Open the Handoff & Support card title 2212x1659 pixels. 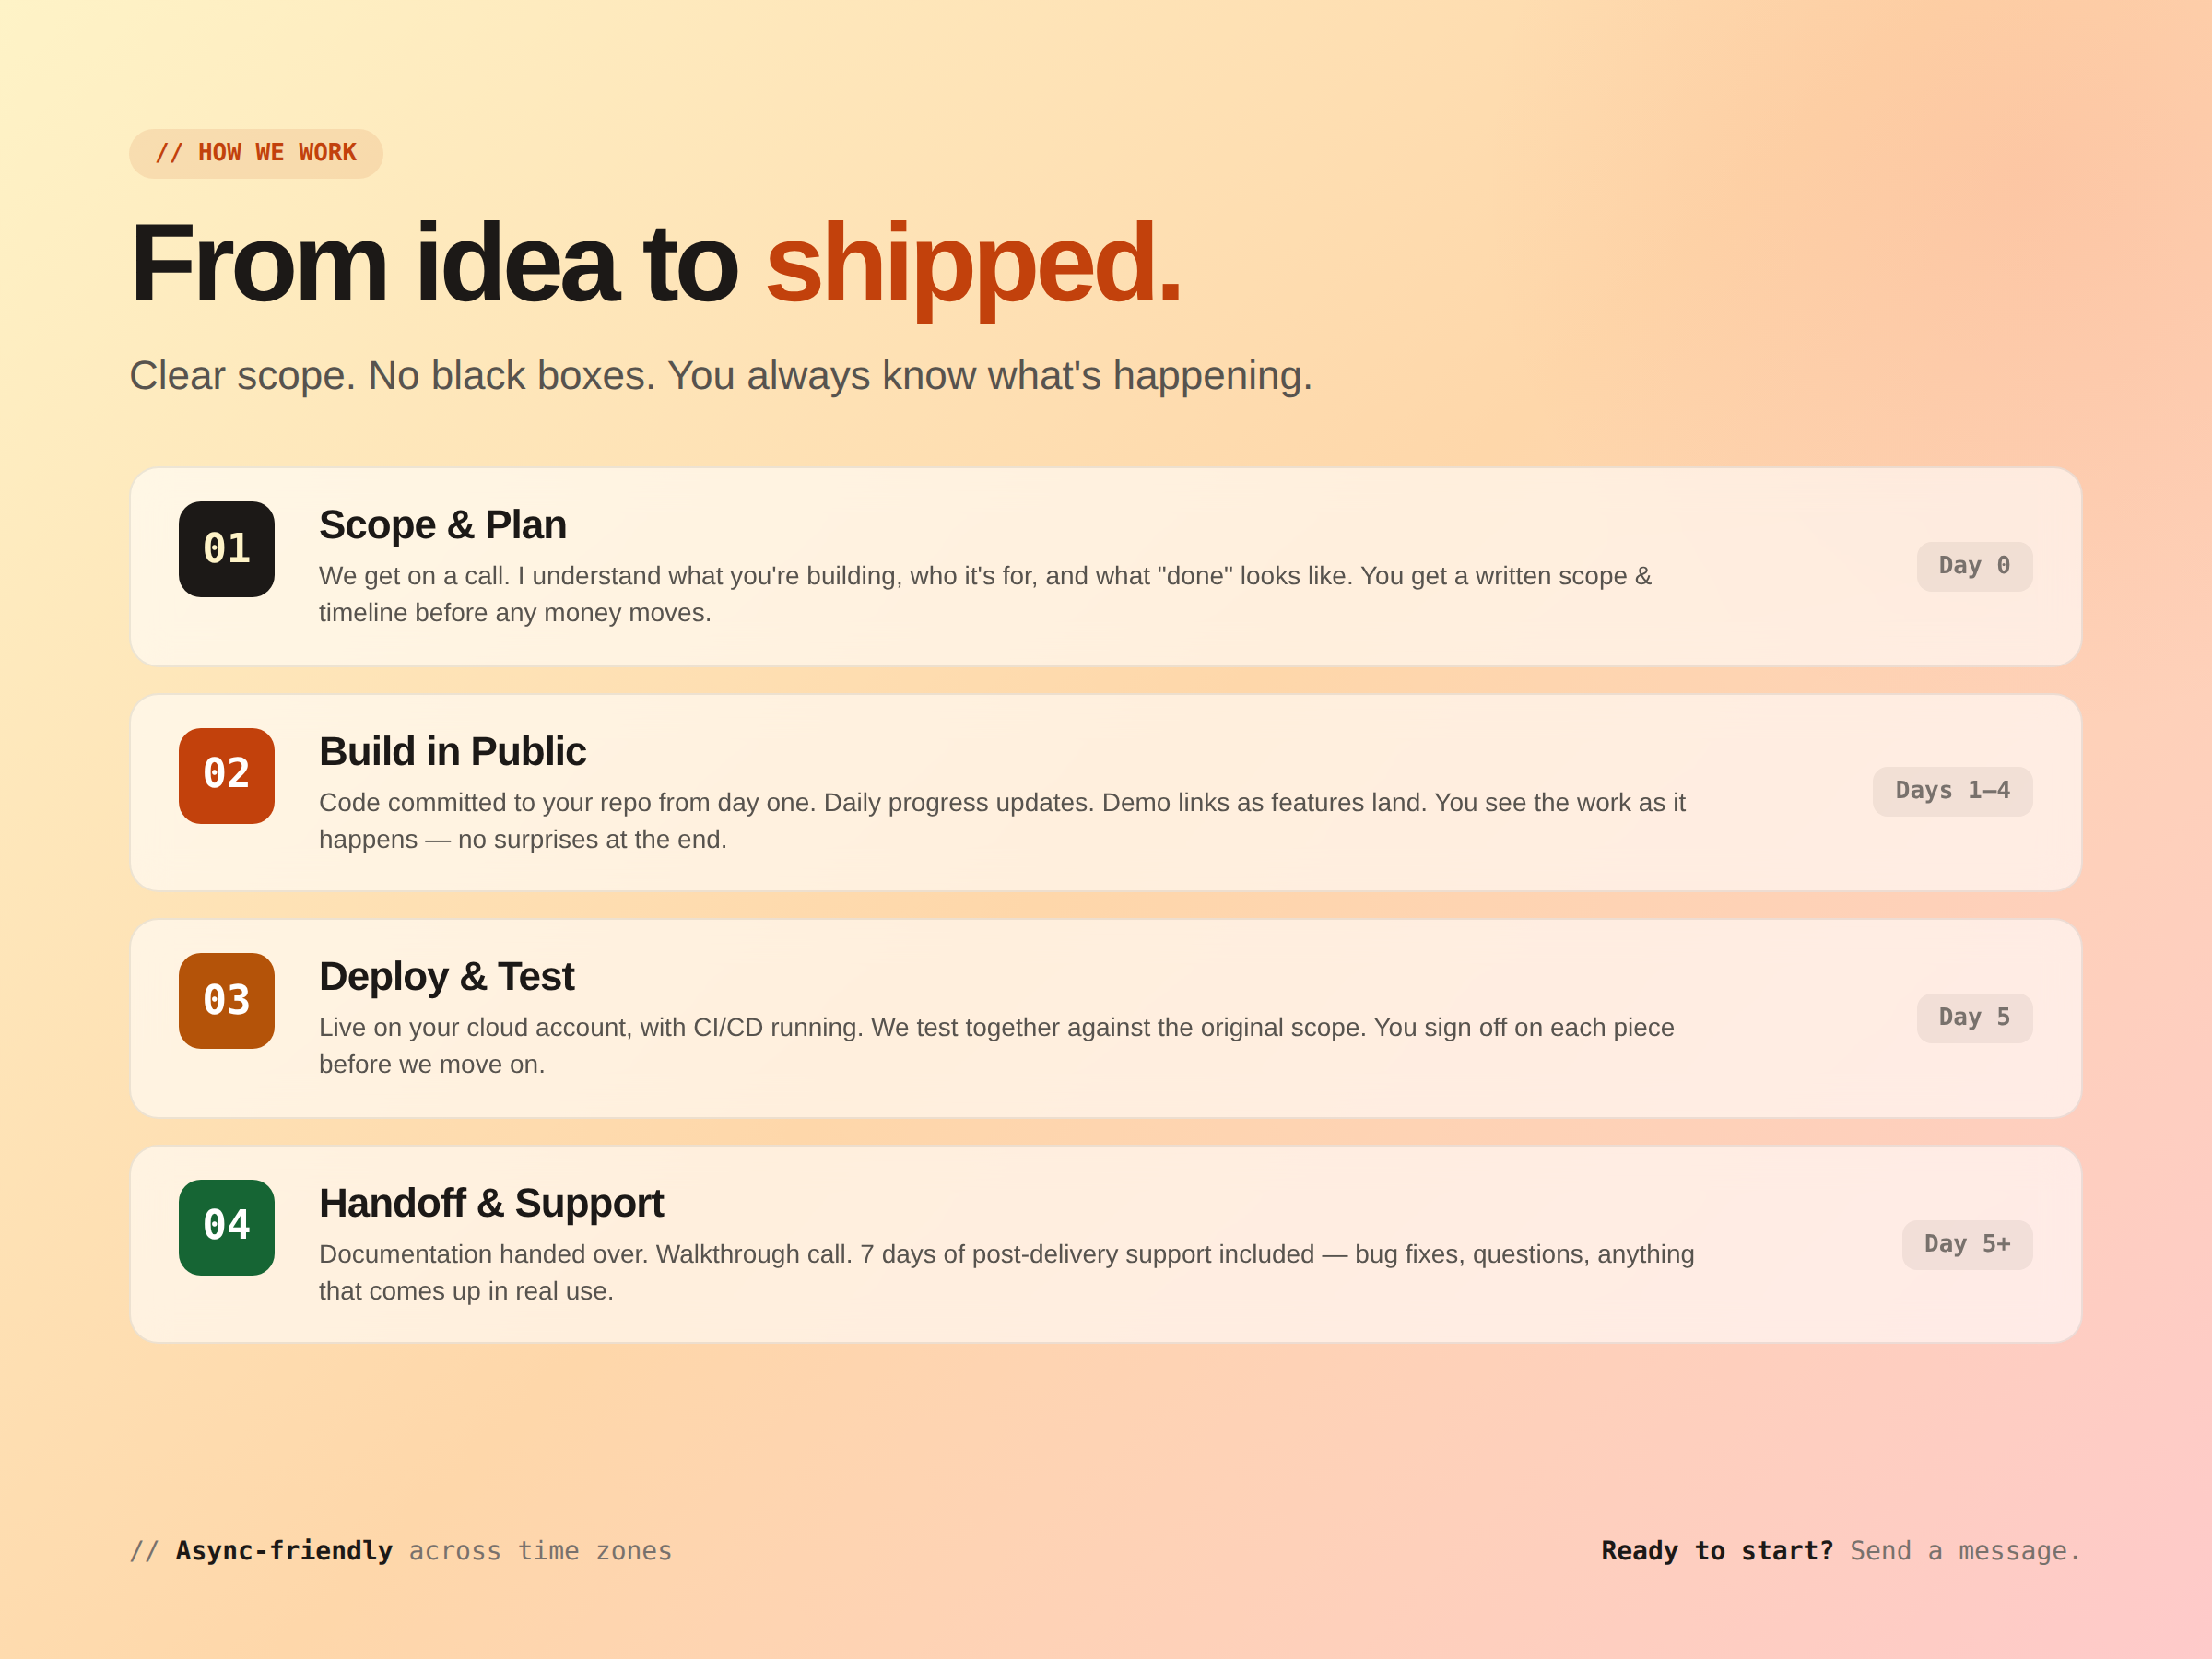[491, 1204]
